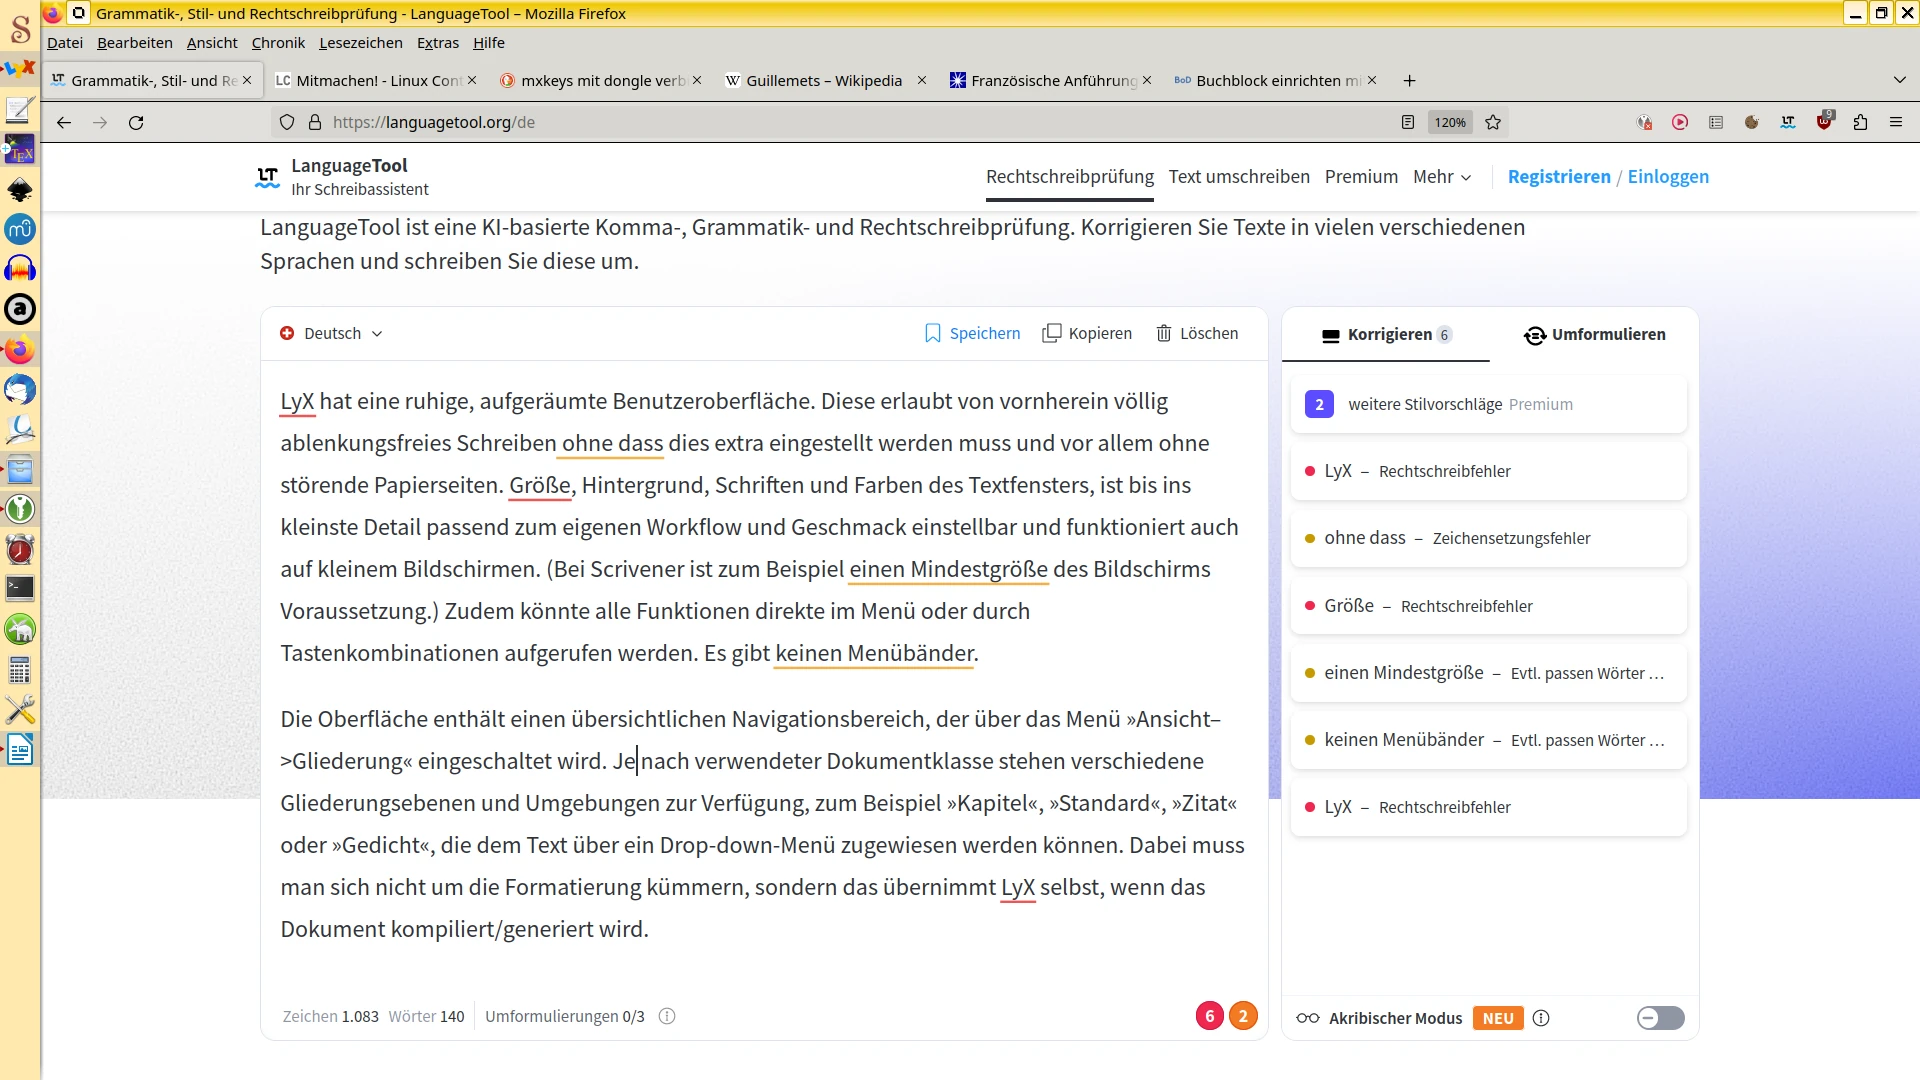Image resolution: width=1920 pixels, height=1080 pixels.
Task: Select the Größe Rechtschreibfehler suggestion
Action: 1488,606
